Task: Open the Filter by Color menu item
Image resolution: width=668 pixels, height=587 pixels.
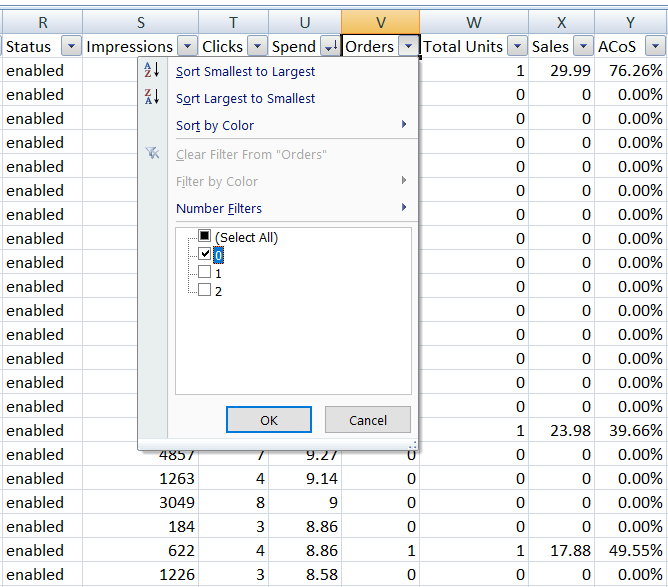Action: point(217,181)
